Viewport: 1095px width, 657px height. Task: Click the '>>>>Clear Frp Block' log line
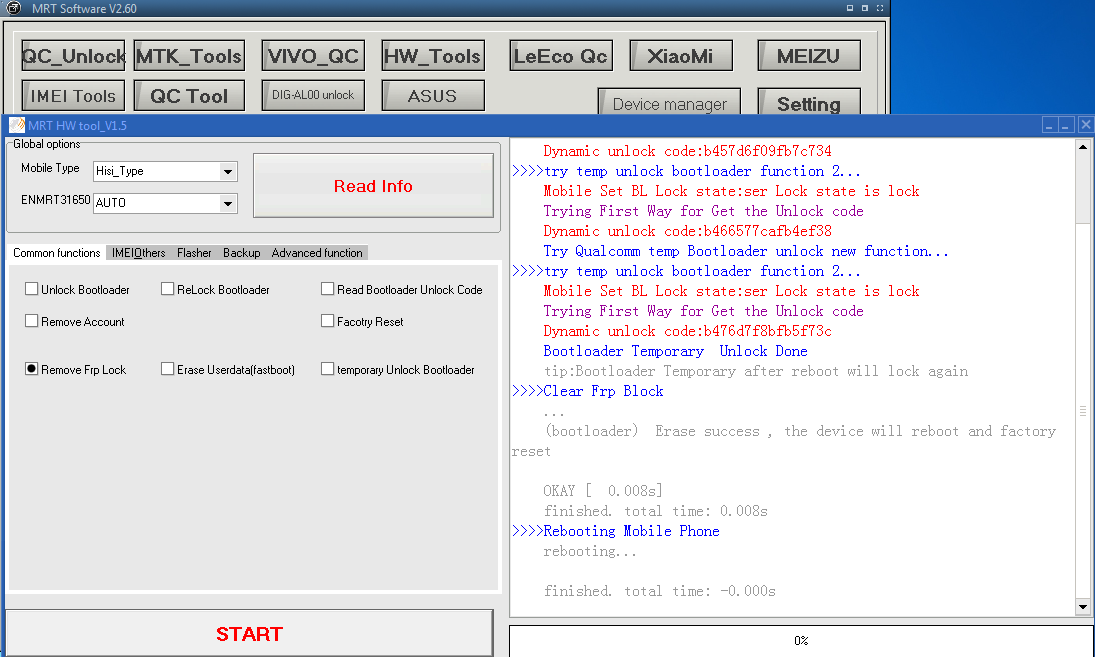click(x=588, y=391)
